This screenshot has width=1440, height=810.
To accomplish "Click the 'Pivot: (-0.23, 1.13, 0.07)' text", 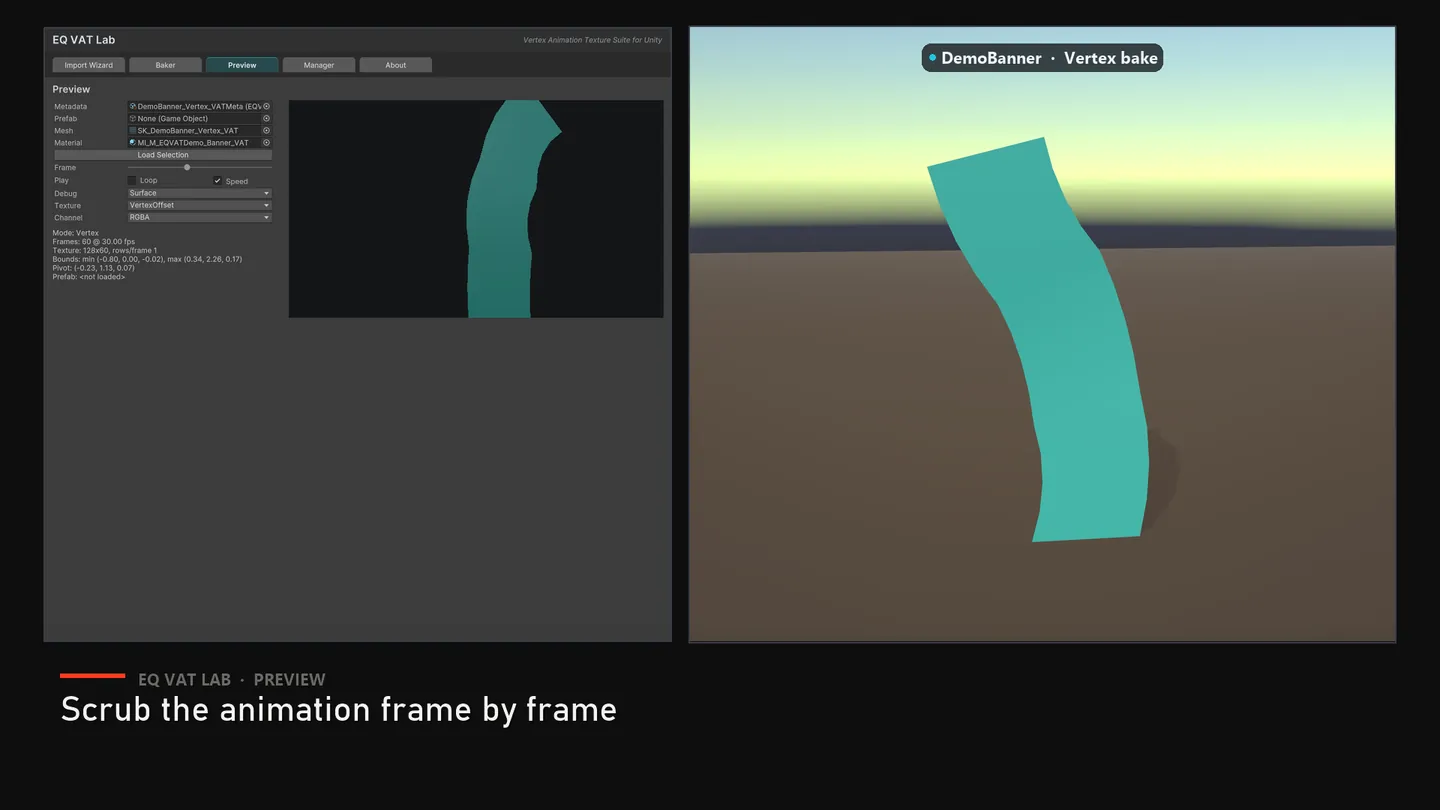I will tap(94, 268).
